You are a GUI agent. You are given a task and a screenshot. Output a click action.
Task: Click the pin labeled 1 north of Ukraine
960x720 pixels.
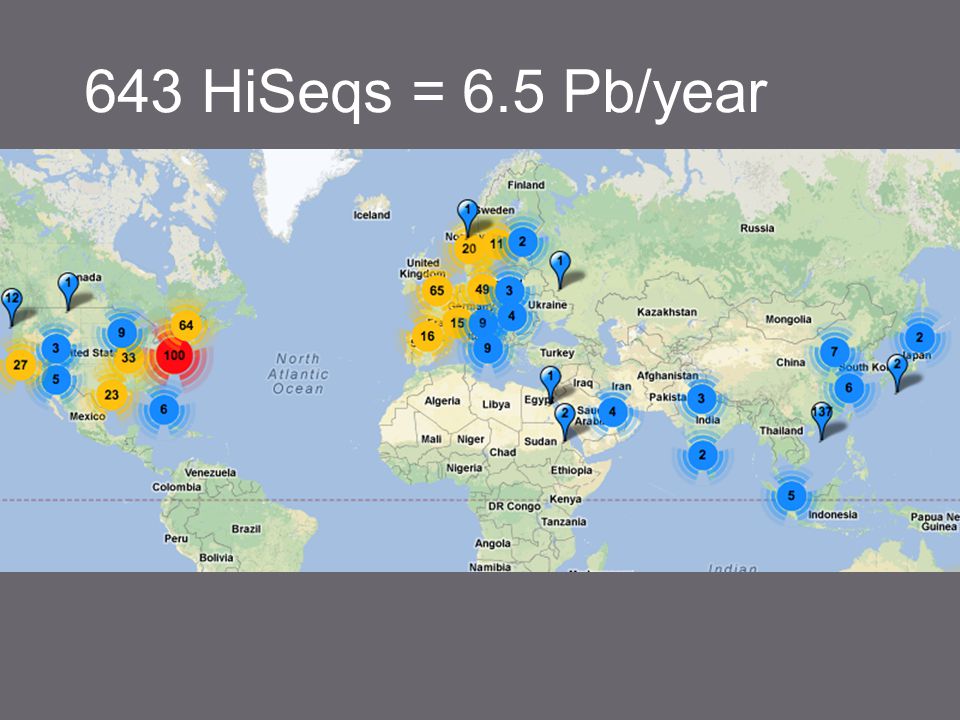tap(560, 270)
